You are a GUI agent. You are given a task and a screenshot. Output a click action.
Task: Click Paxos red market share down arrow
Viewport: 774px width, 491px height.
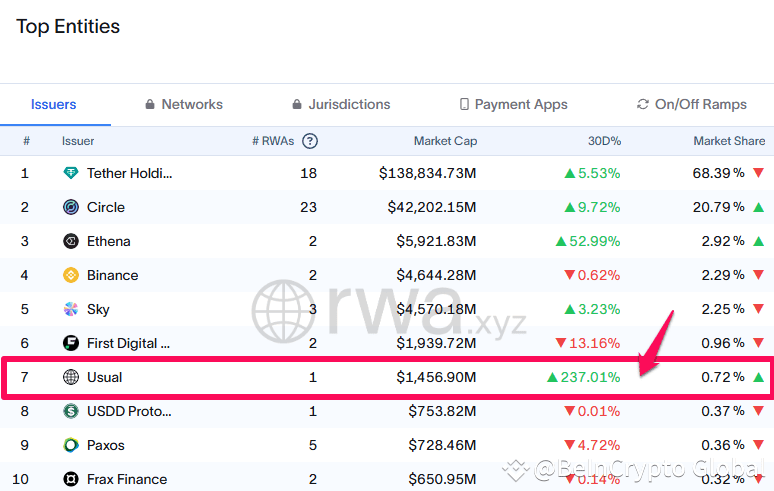pos(759,445)
